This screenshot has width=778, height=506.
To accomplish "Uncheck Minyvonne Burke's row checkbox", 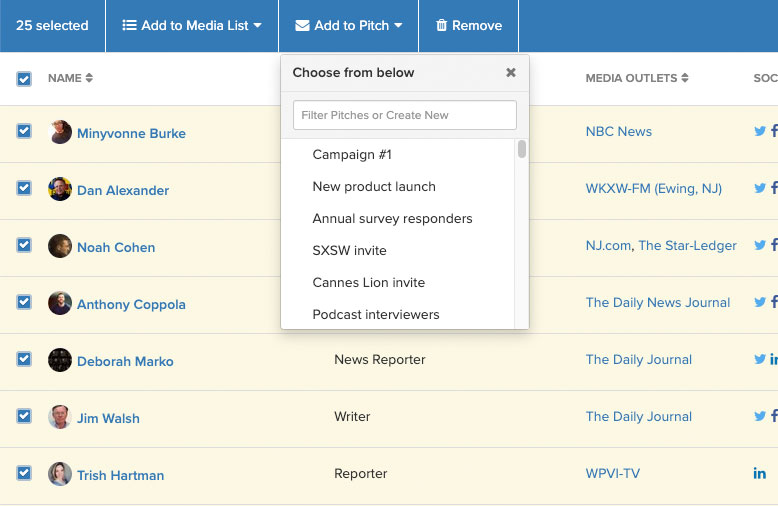I will [24, 132].
